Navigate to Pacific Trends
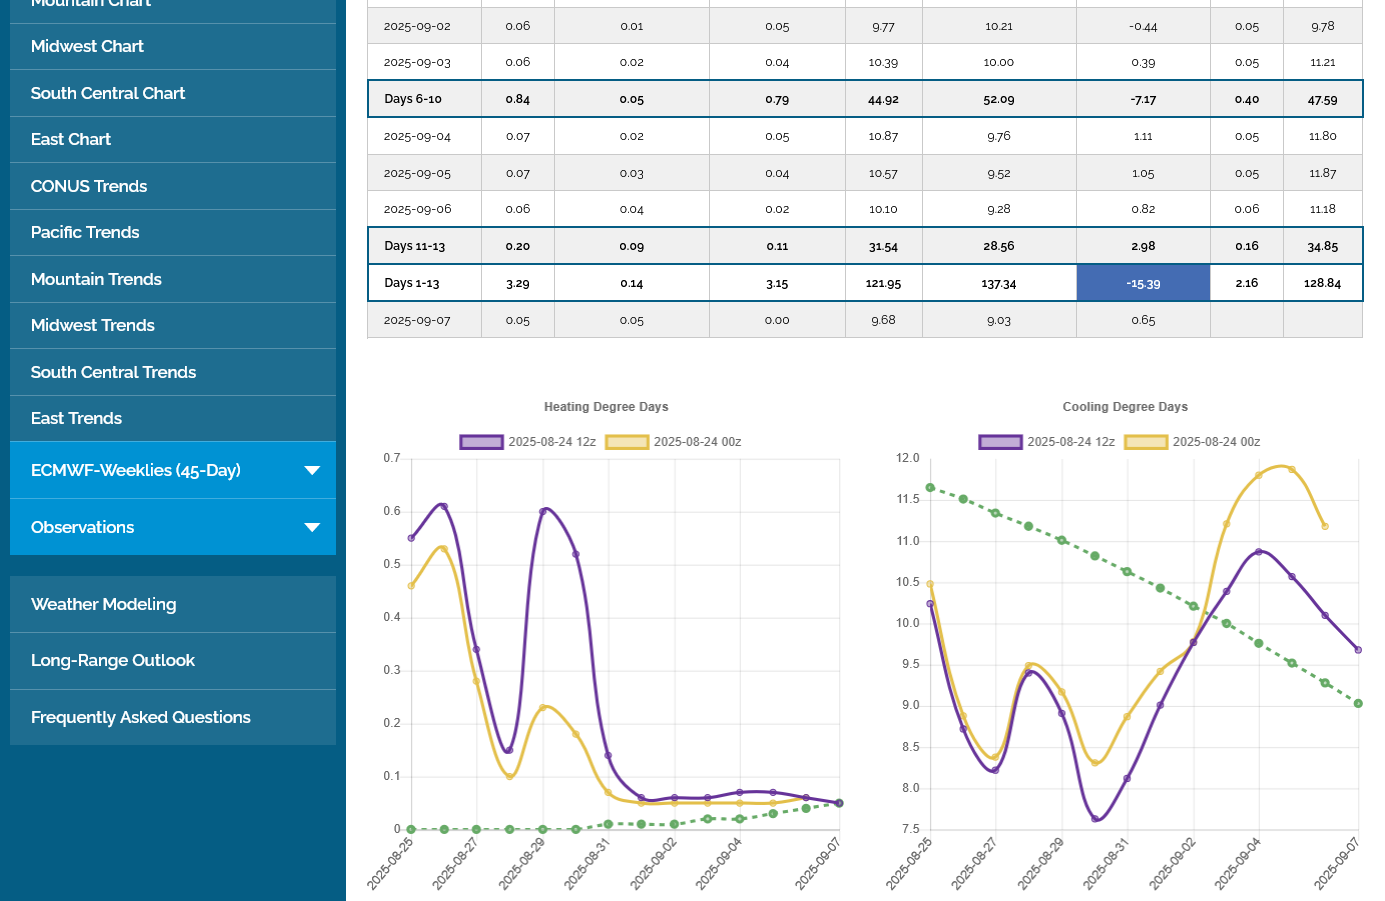Screen dimensions: 1385x901 85,232
